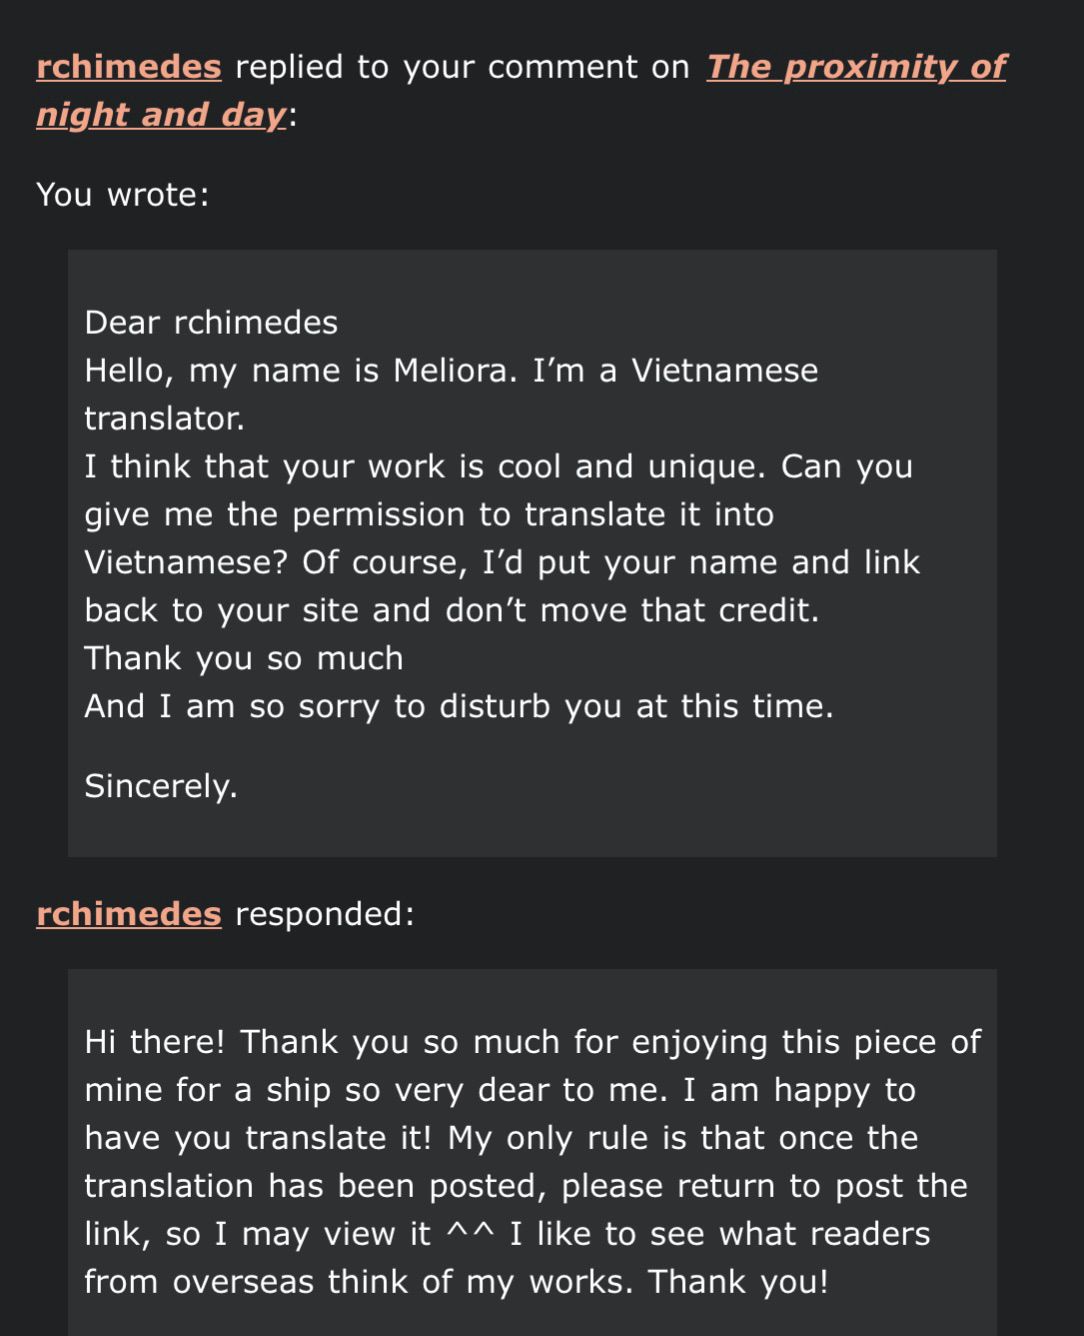
Task: Click the "Dear rchimedes" greeting line
Action: coord(211,323)
